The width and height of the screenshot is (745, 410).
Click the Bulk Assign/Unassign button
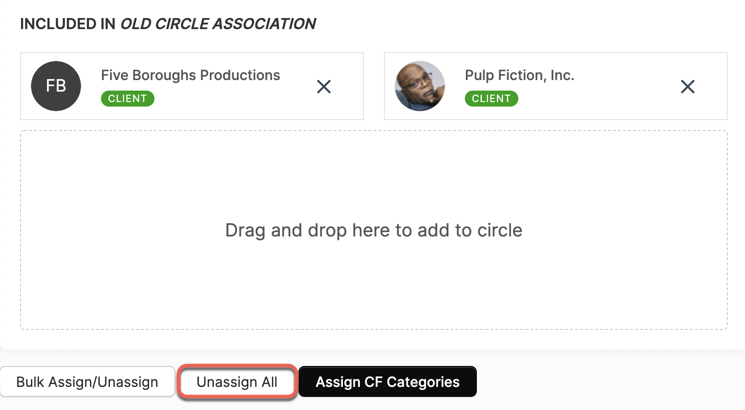(x=87, y=381)
